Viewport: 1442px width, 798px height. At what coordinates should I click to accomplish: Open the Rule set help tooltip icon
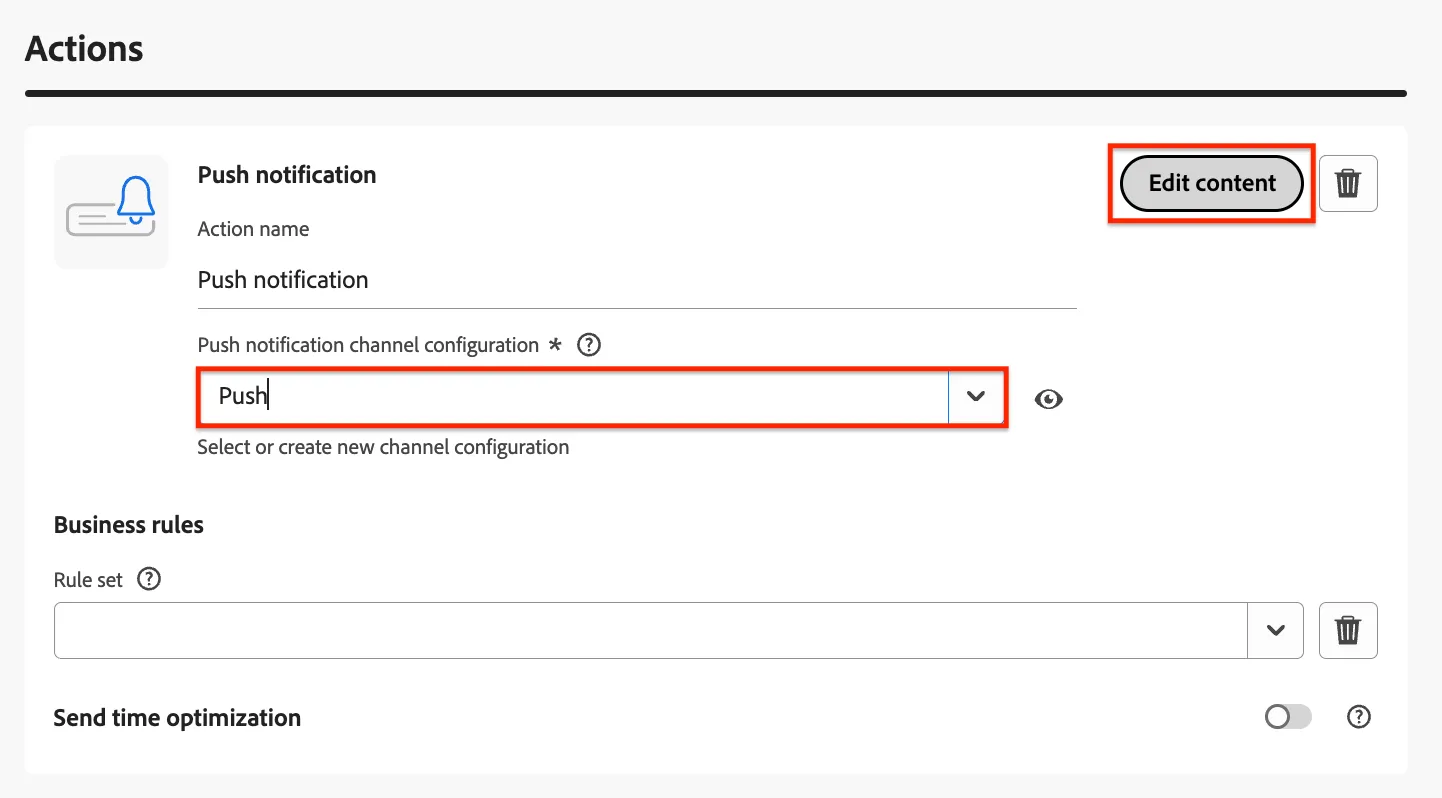pos(149,579)
